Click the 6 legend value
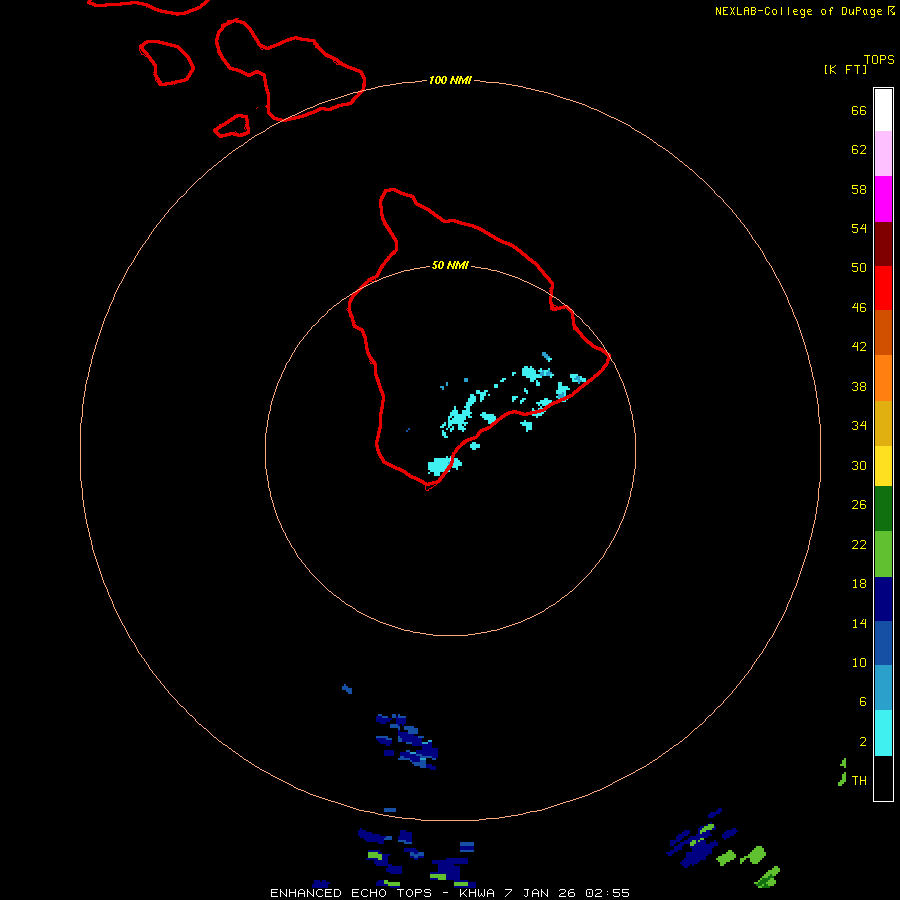900x900 pixels. click(x=862, y=702)
